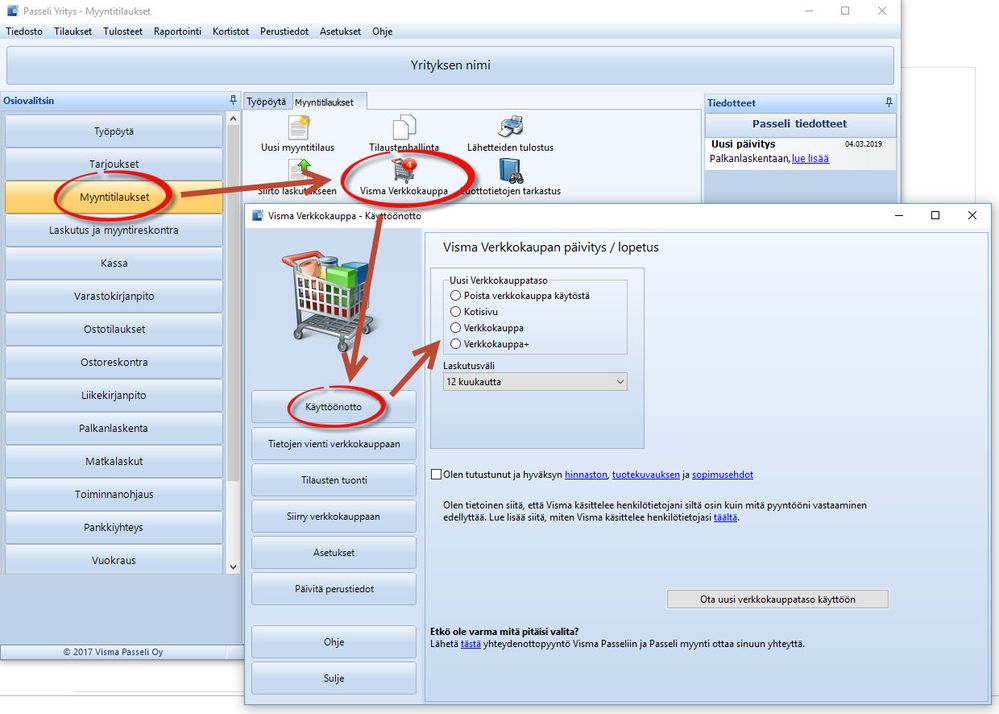Click Visma Verkkokauppa dialog title icon
Screen dimensions: 999x714
click(257, 215)
